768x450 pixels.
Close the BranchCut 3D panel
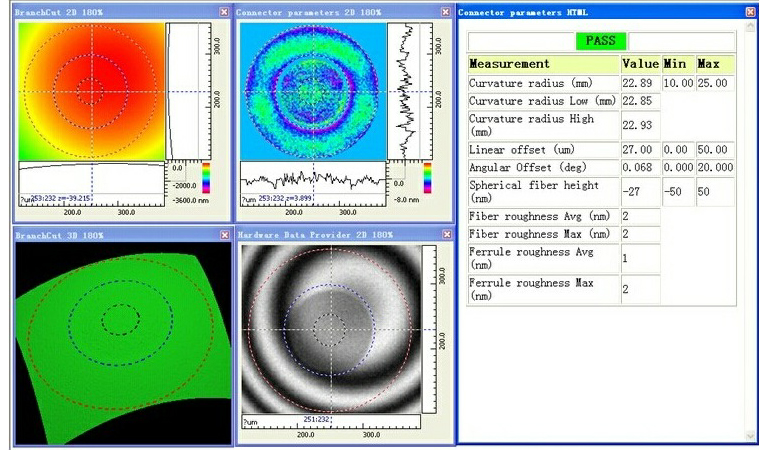(x=223, y=234)
